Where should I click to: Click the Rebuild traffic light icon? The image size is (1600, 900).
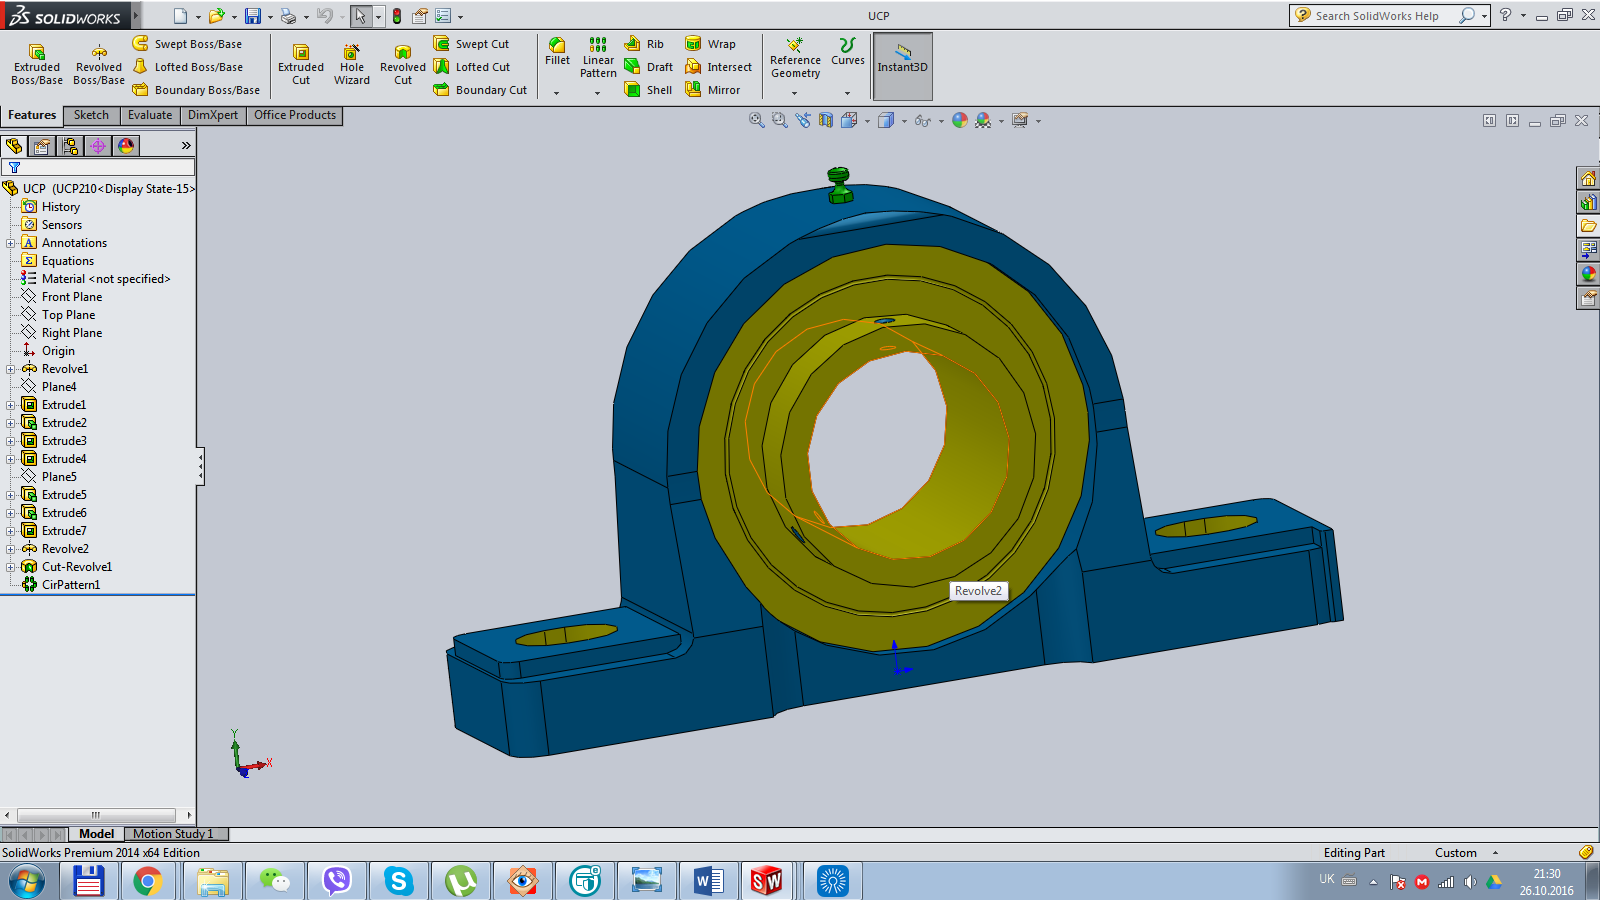[397, 16]
